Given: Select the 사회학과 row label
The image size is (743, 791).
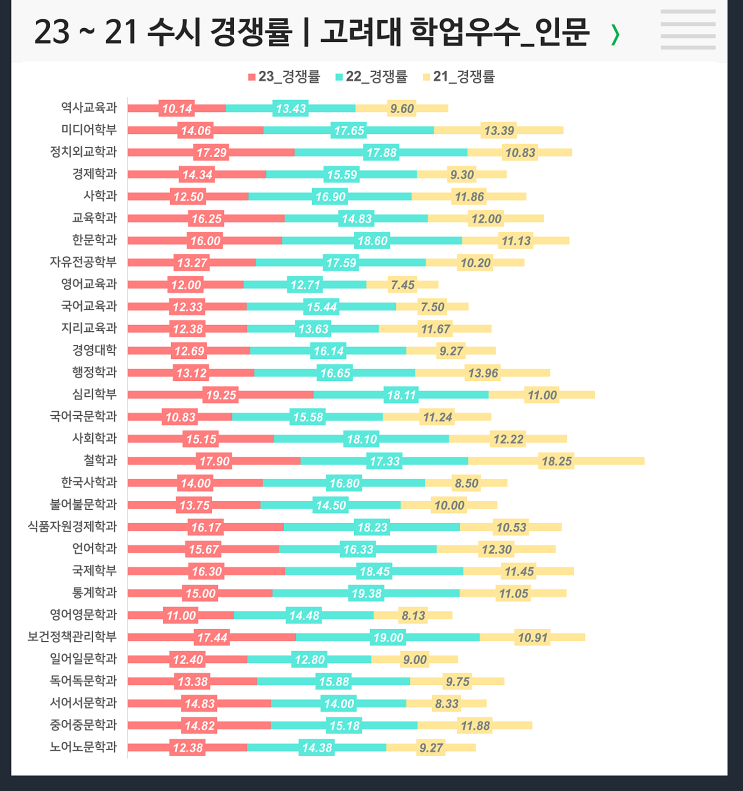Looking at the screenshot, I should 94,438.
